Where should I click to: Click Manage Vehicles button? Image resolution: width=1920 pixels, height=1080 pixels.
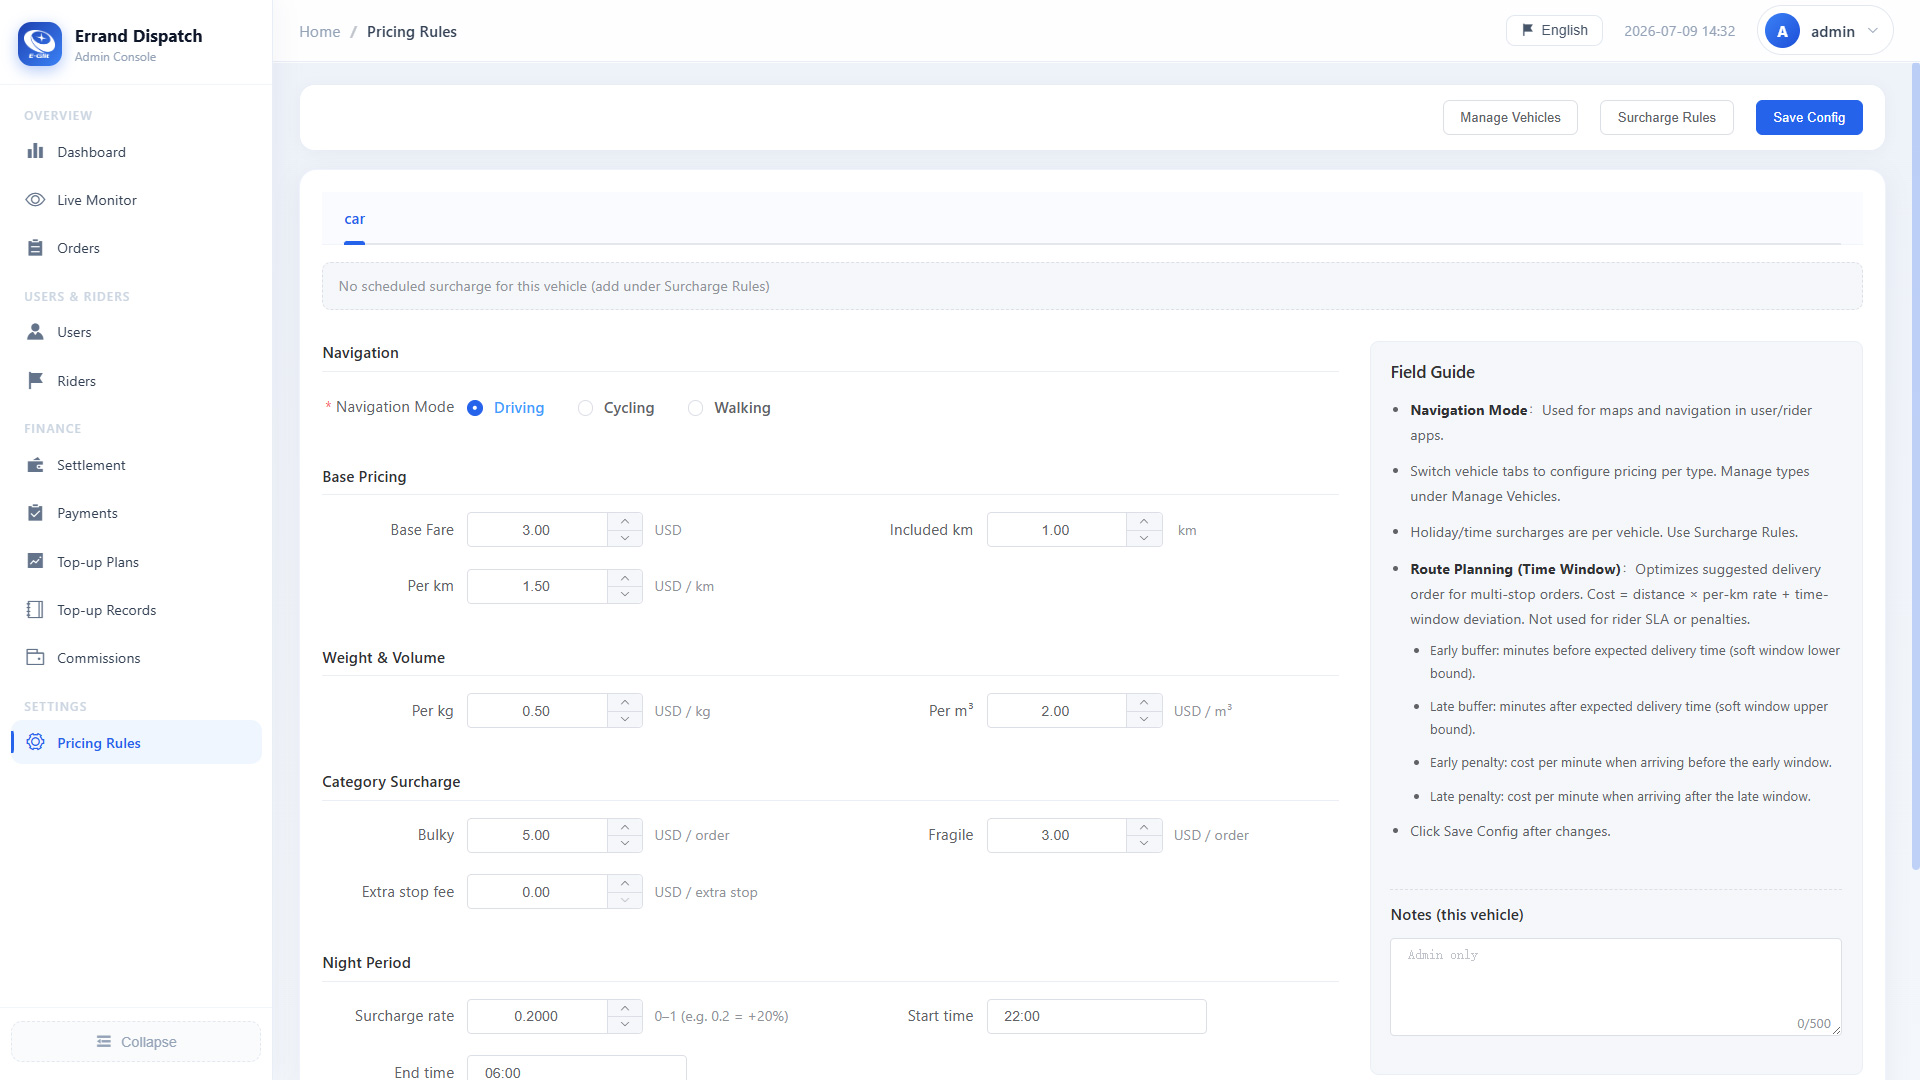click(1510, 117)
